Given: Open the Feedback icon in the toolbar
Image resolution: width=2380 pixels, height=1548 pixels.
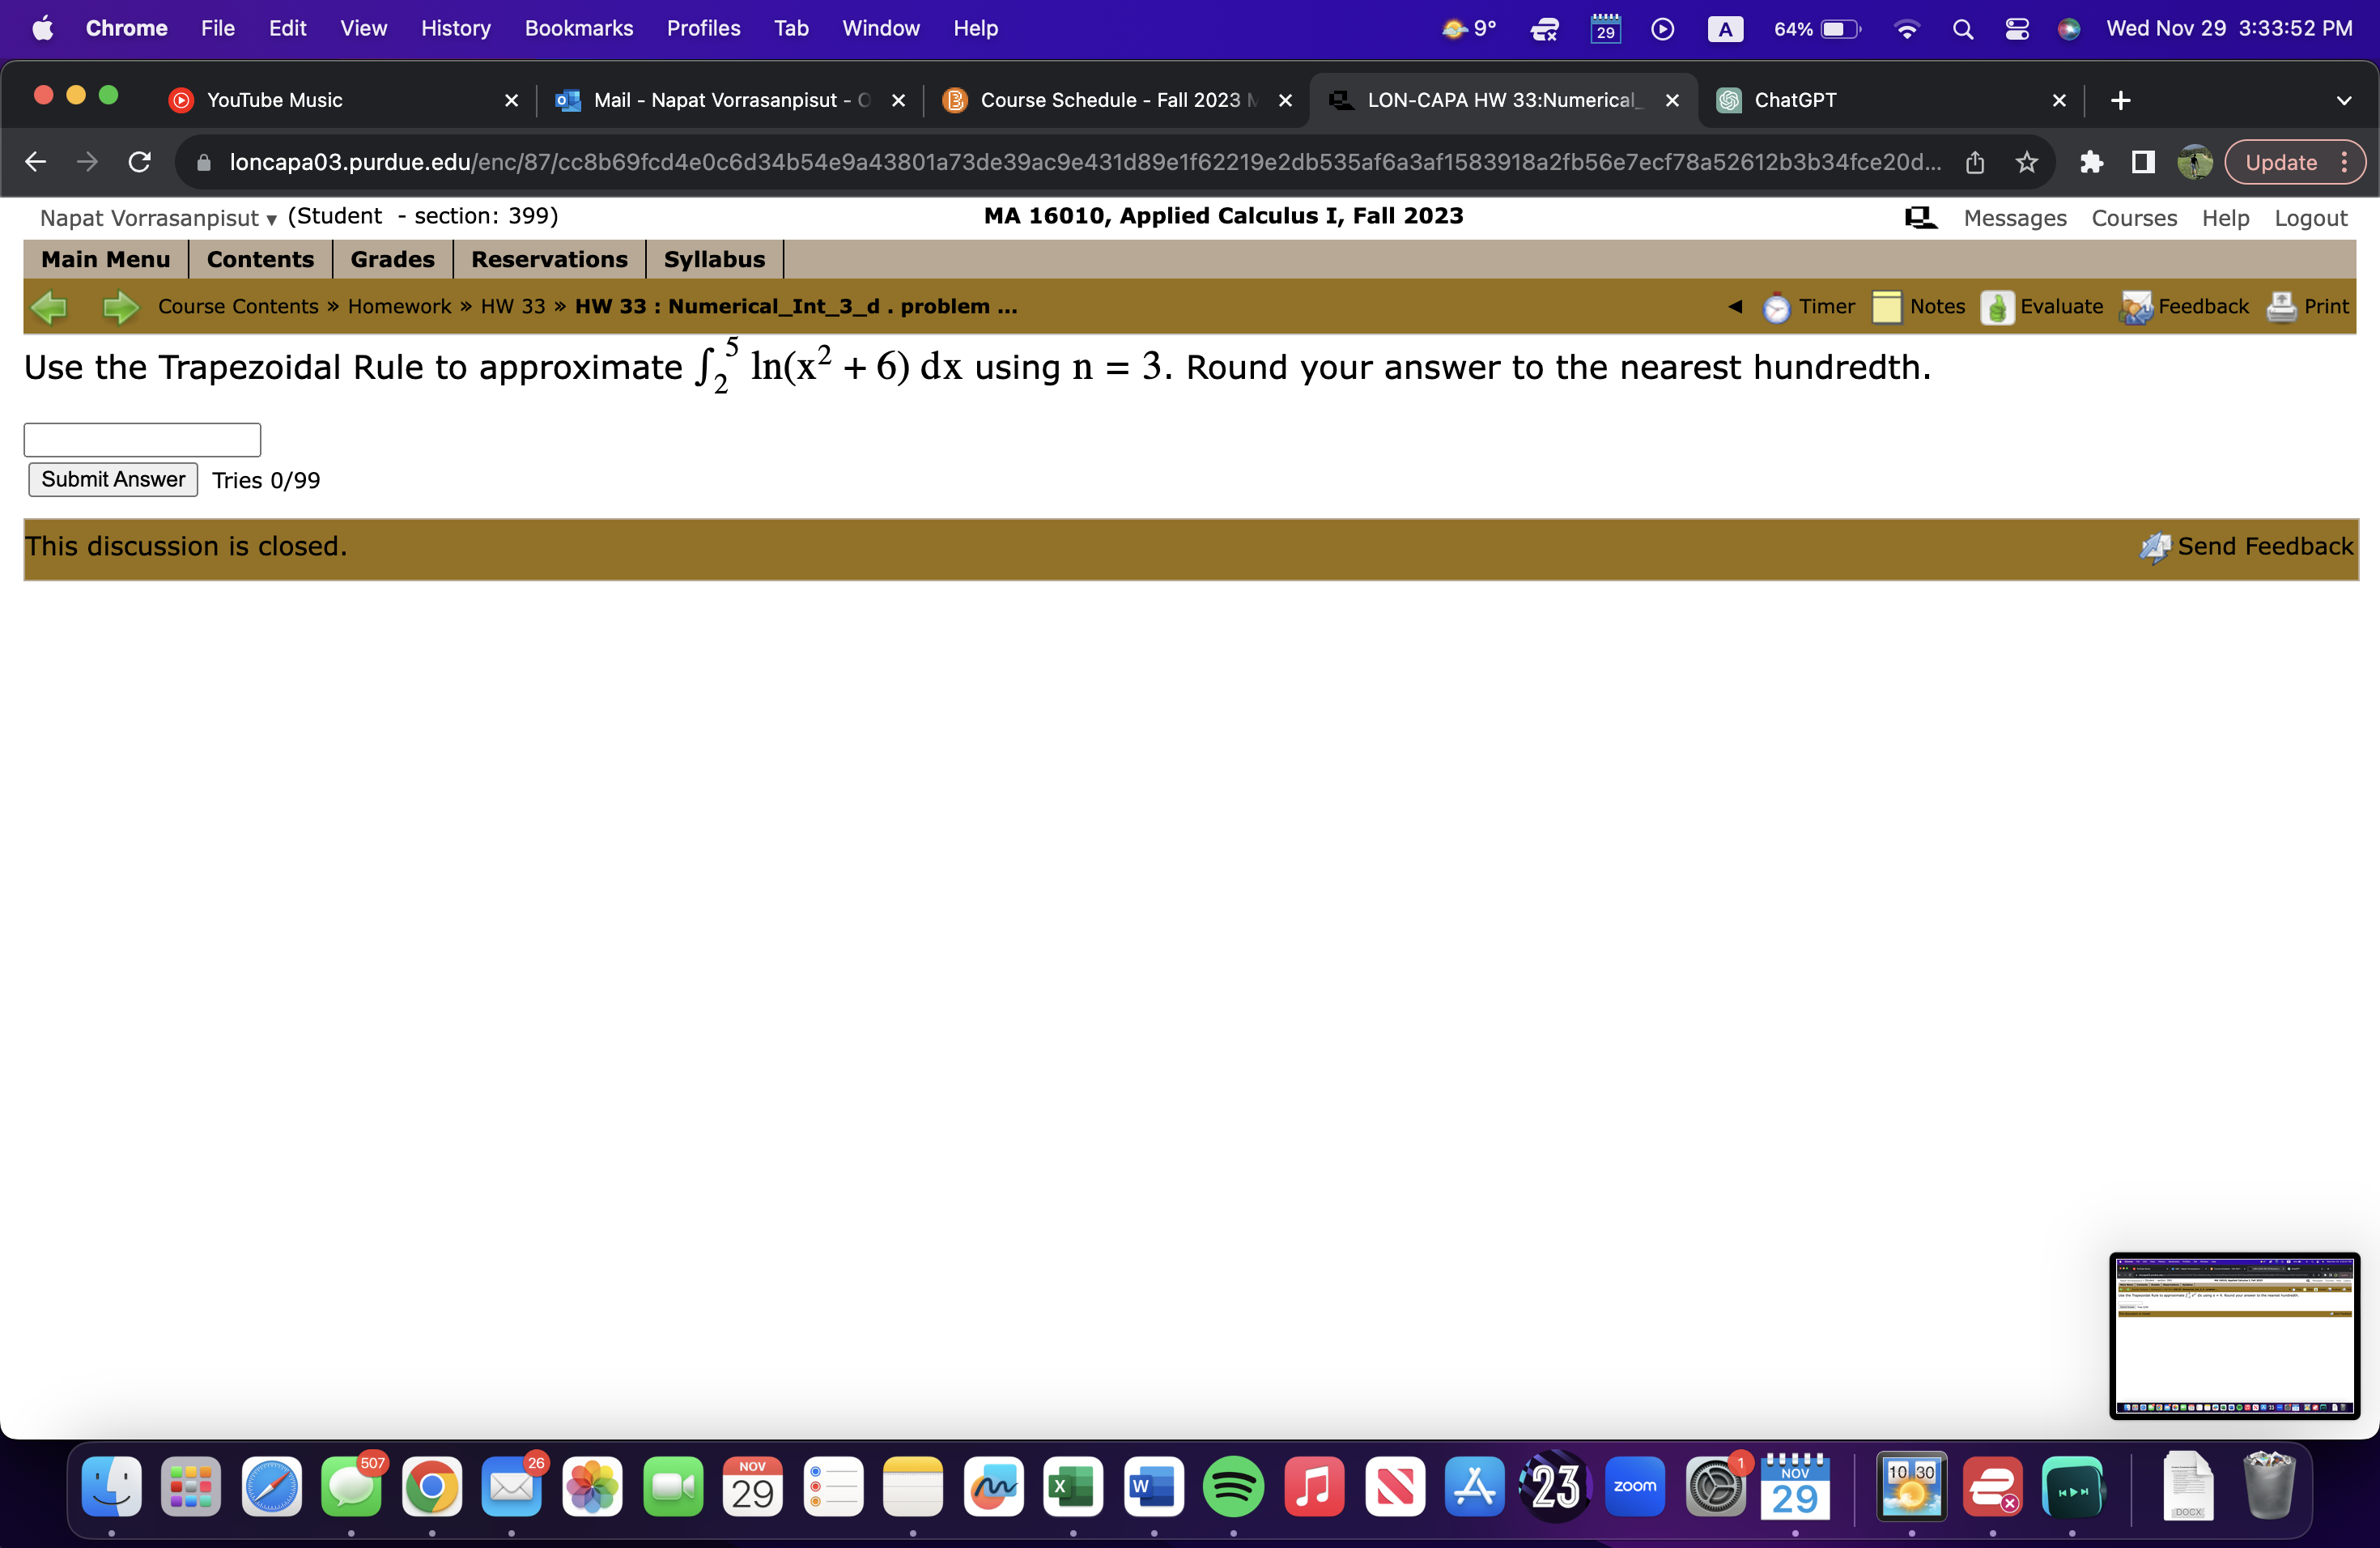Looking at the screenshot, I should tap(2135, 307).
